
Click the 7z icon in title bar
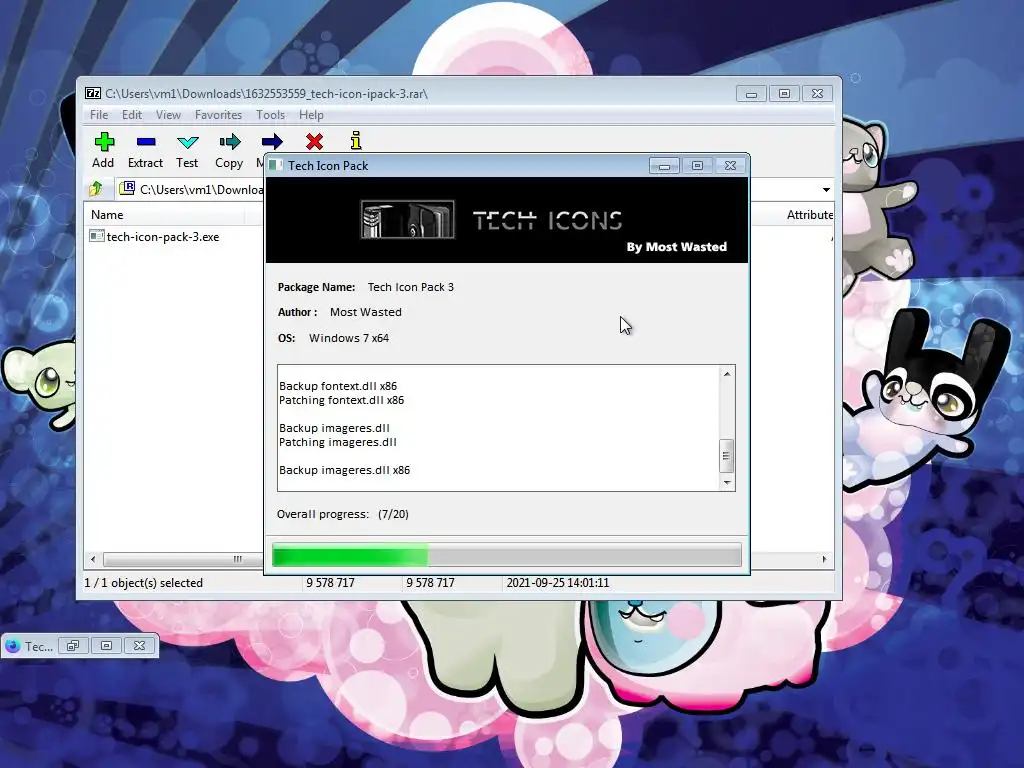click(93, 93)
